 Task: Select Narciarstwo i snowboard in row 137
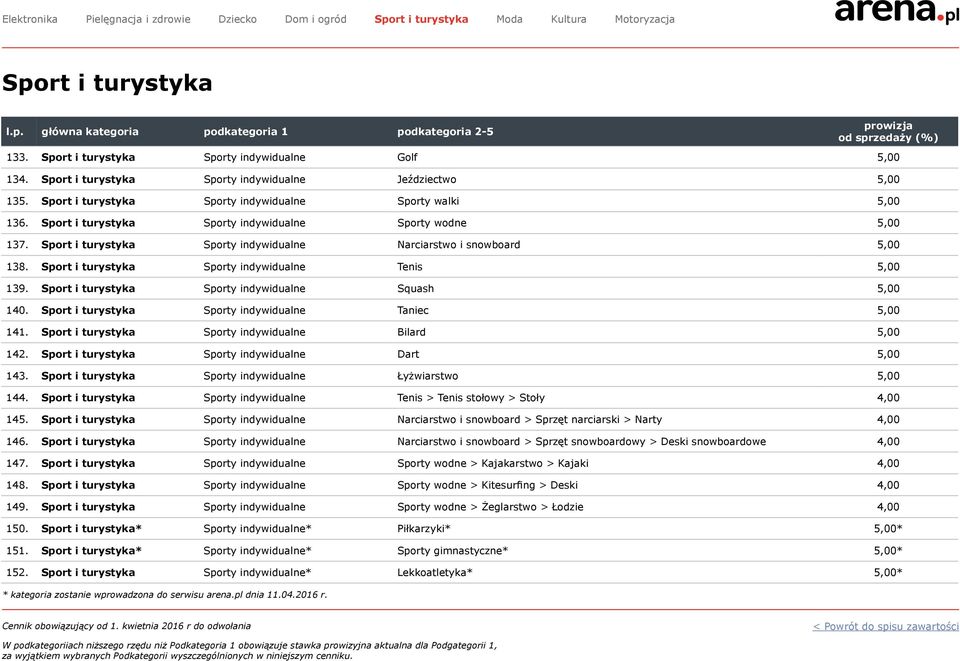click(x=459, y=245)
